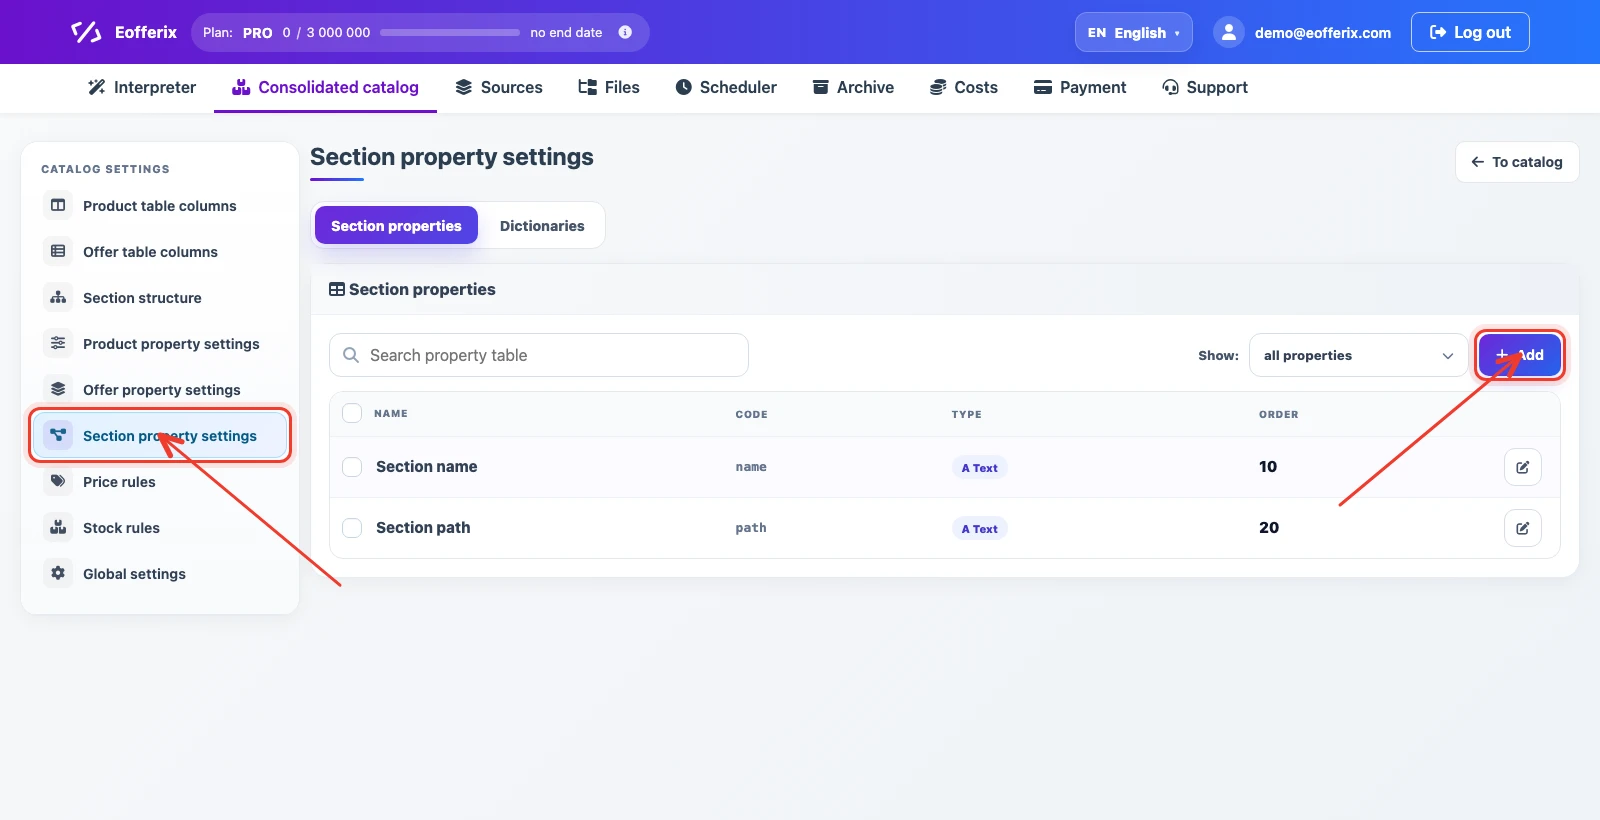This screenshot has width=1600, height=820.
Task: Switch to the Section properties tab
Action: tap(396, 226)
